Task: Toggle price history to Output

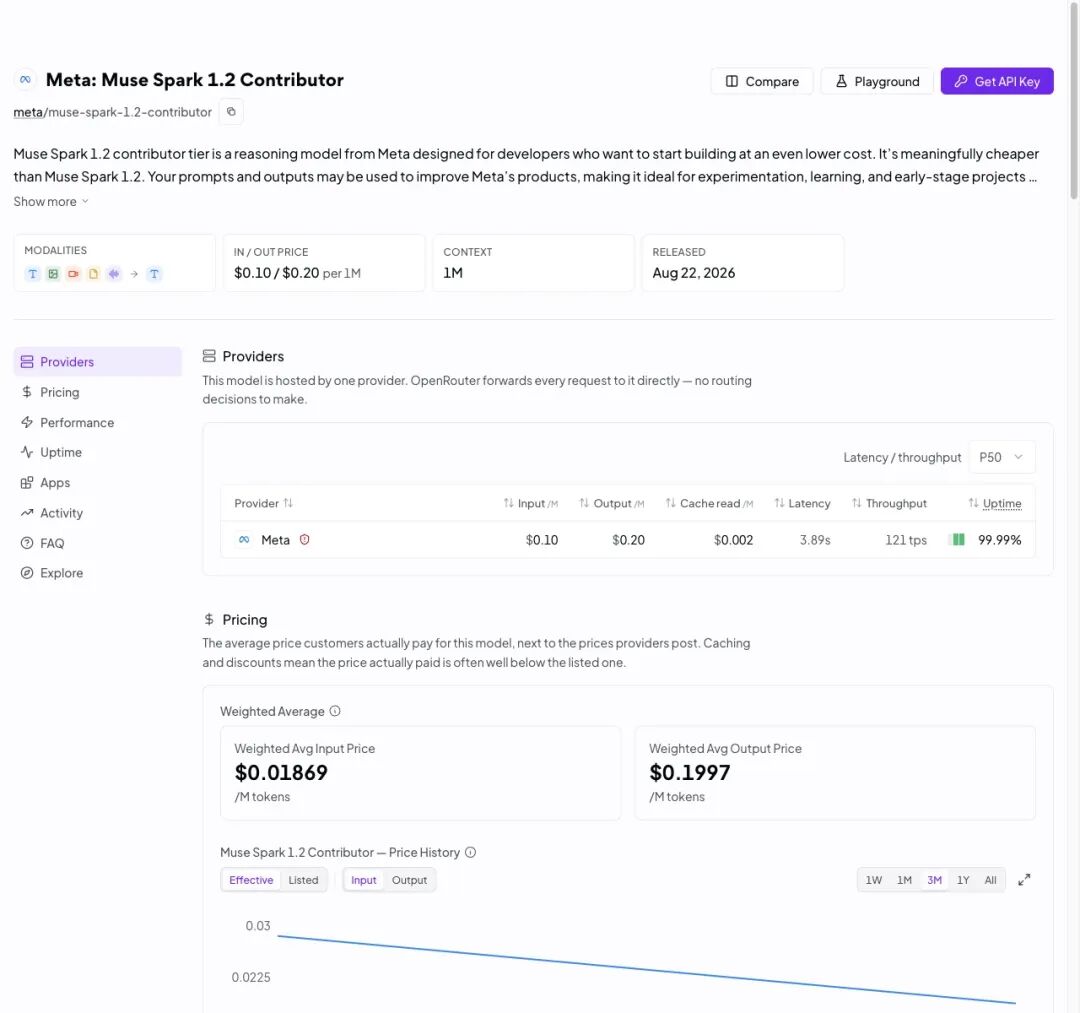Action: pyautogui.click(x=409, y=880)
